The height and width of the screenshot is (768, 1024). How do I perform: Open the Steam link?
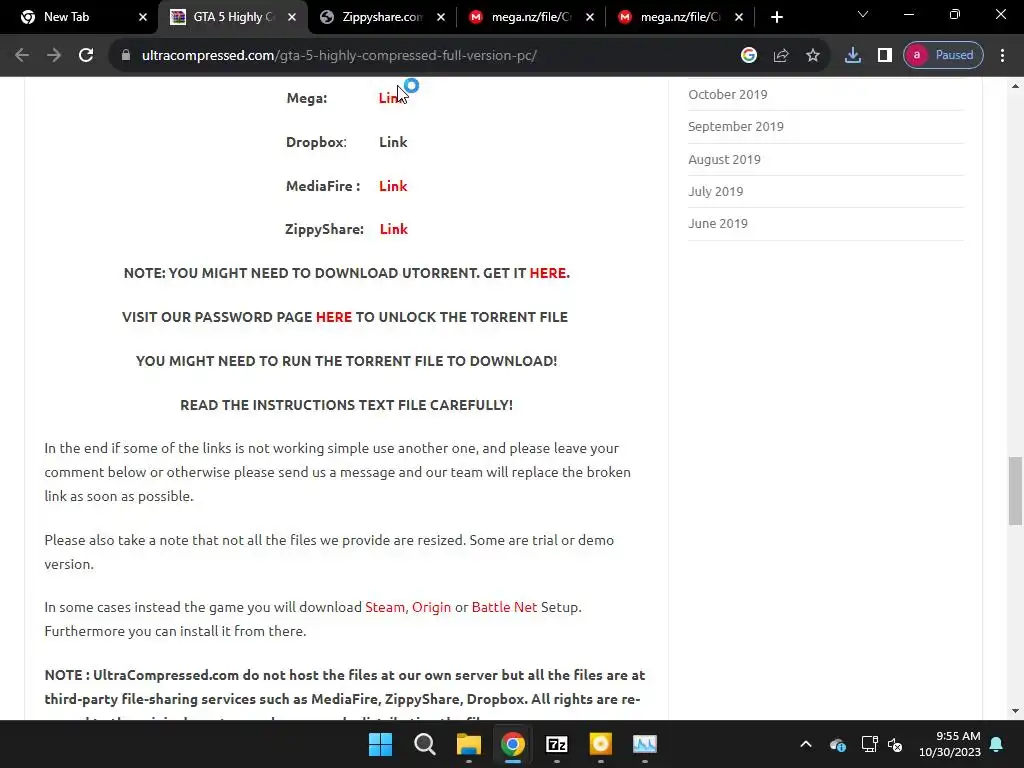coord(385,607)
